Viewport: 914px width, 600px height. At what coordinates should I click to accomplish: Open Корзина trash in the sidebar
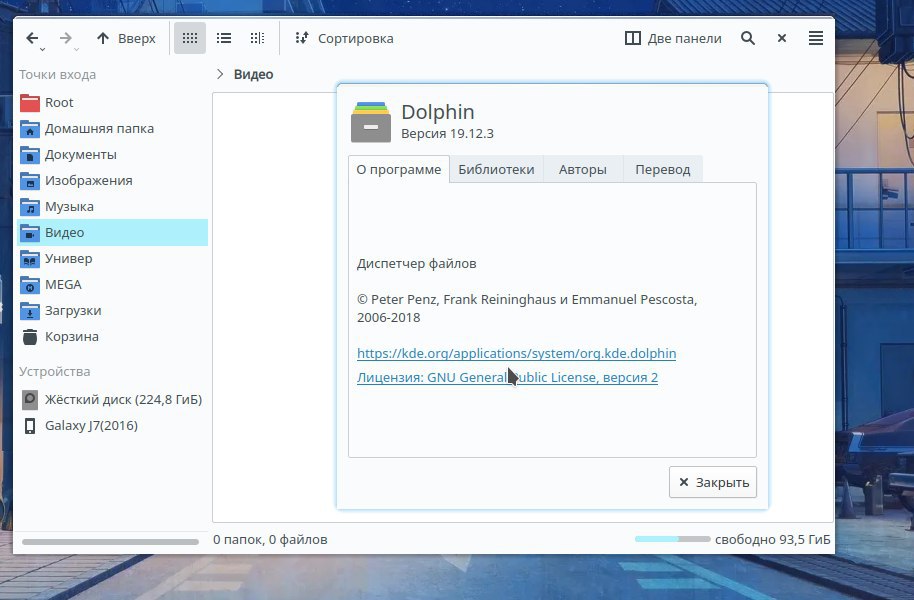(113, 336)
